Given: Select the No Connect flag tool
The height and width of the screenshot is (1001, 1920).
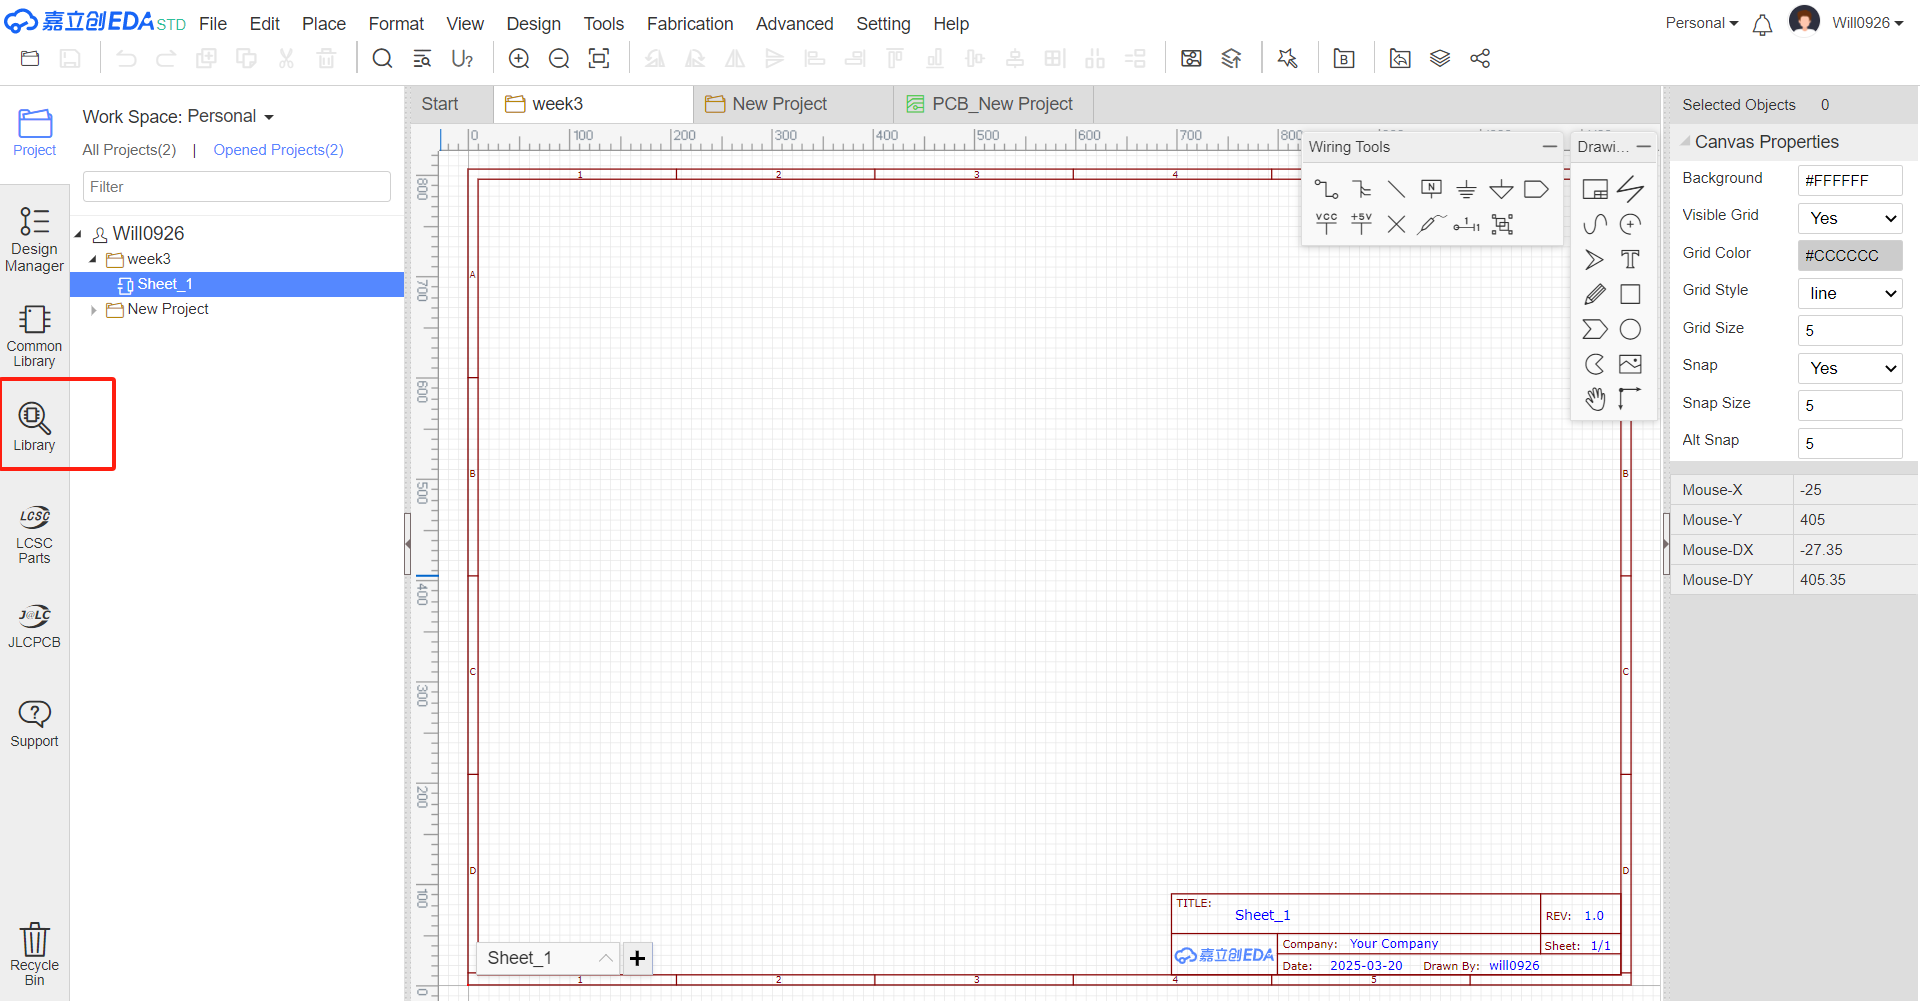Looking at the screenshot, I should [1396, 224].
